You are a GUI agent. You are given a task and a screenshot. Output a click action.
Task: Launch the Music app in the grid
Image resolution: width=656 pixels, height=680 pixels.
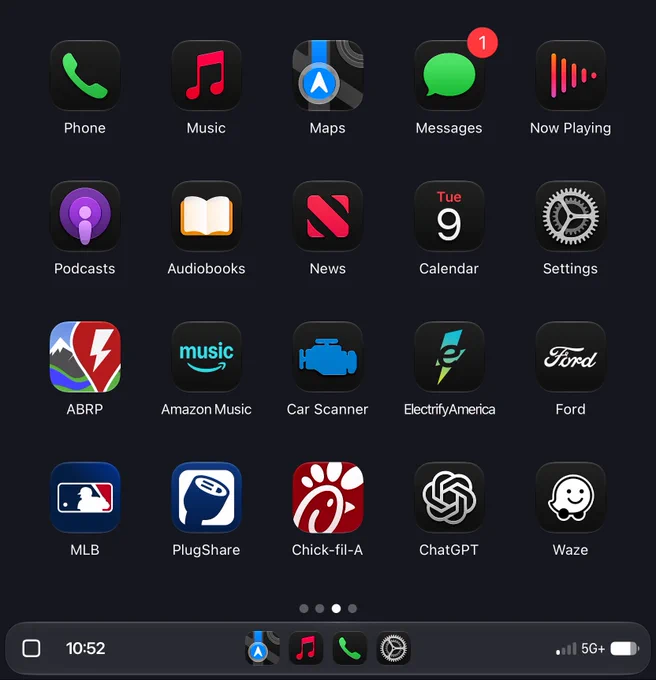[x=206, y=75]
